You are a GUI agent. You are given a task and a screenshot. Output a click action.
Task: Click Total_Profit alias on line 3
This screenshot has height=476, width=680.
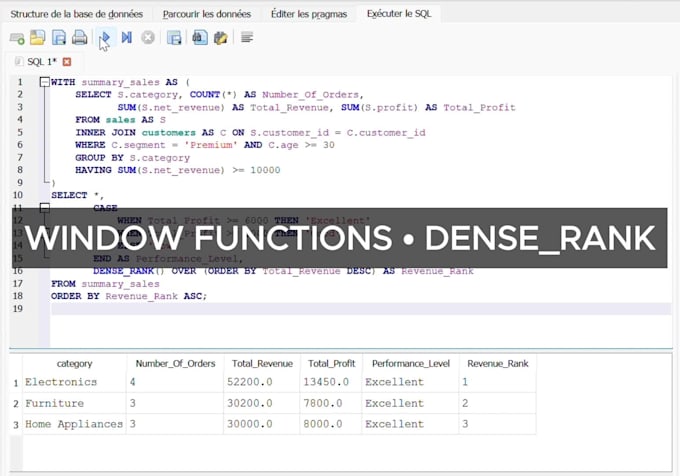[479, 108]
